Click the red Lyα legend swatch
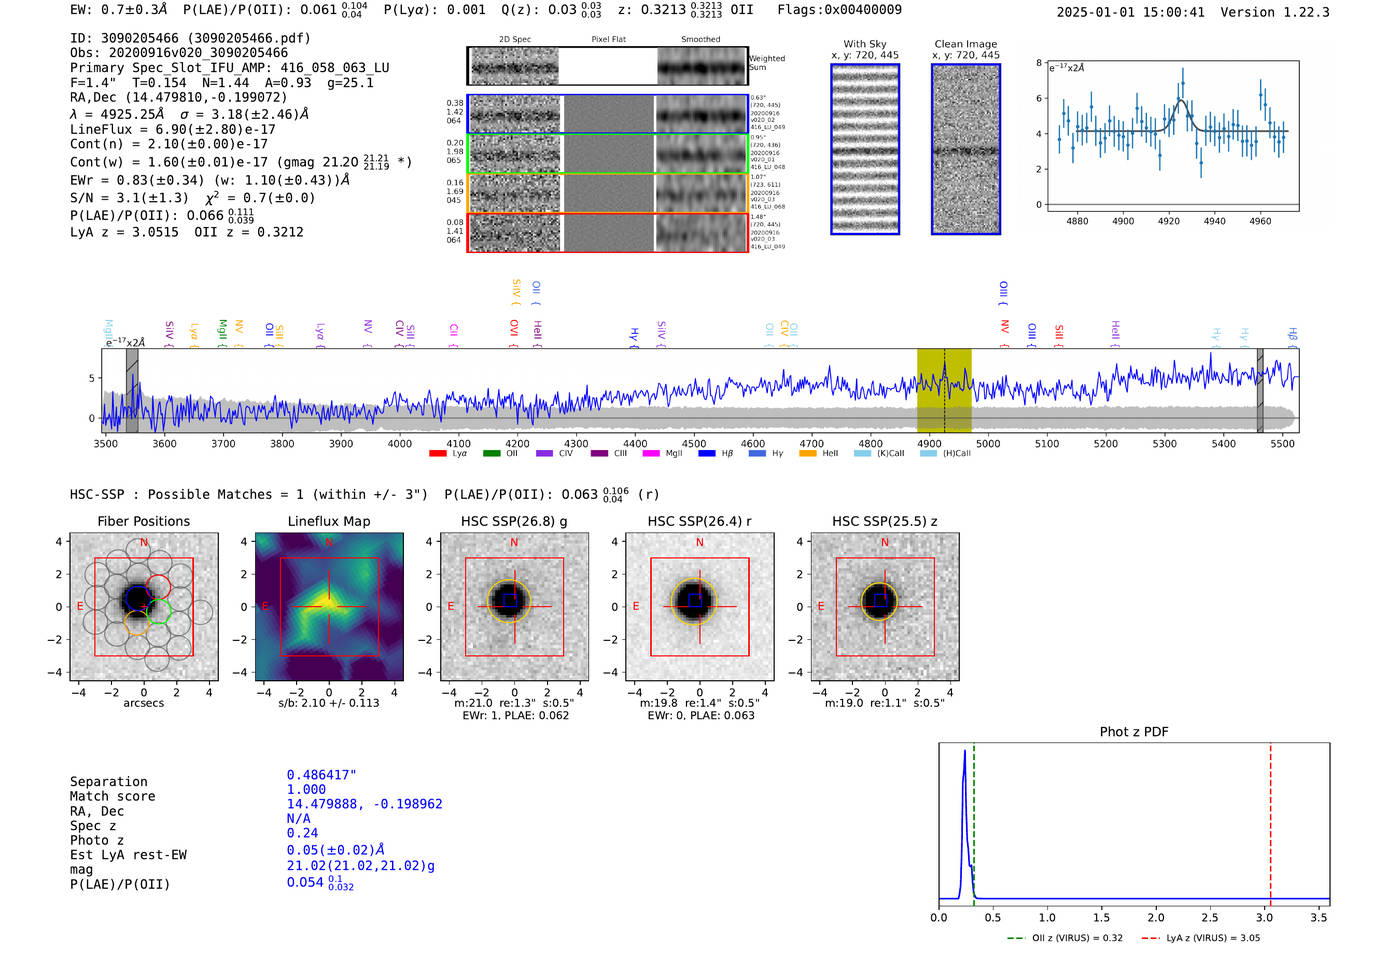Image resolution: width=1400 pixels, height=953 pixels. (437, 454)
